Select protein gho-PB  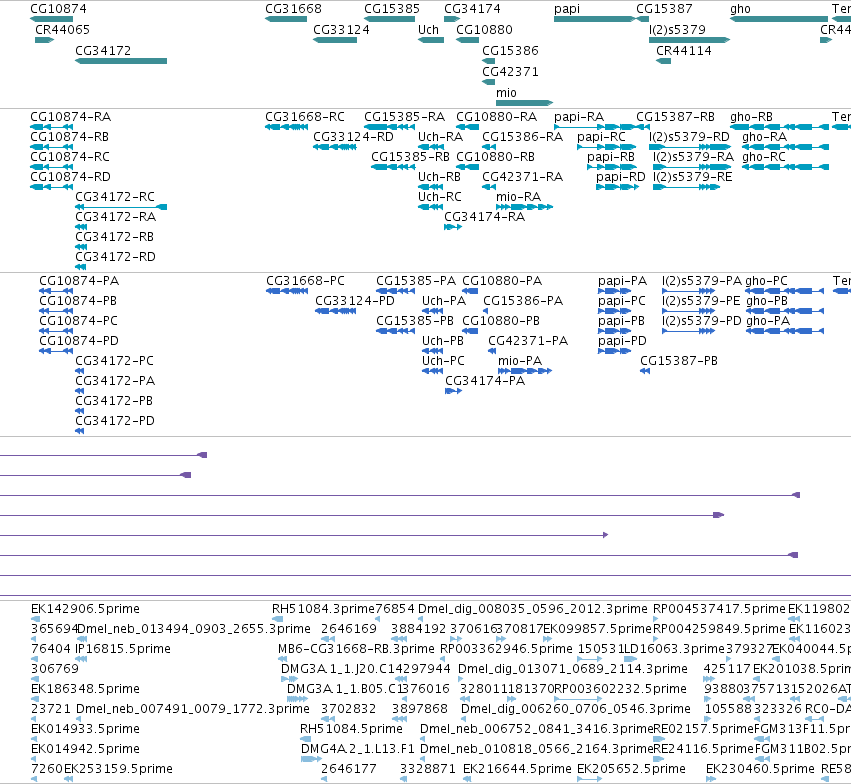click(767, 301)
